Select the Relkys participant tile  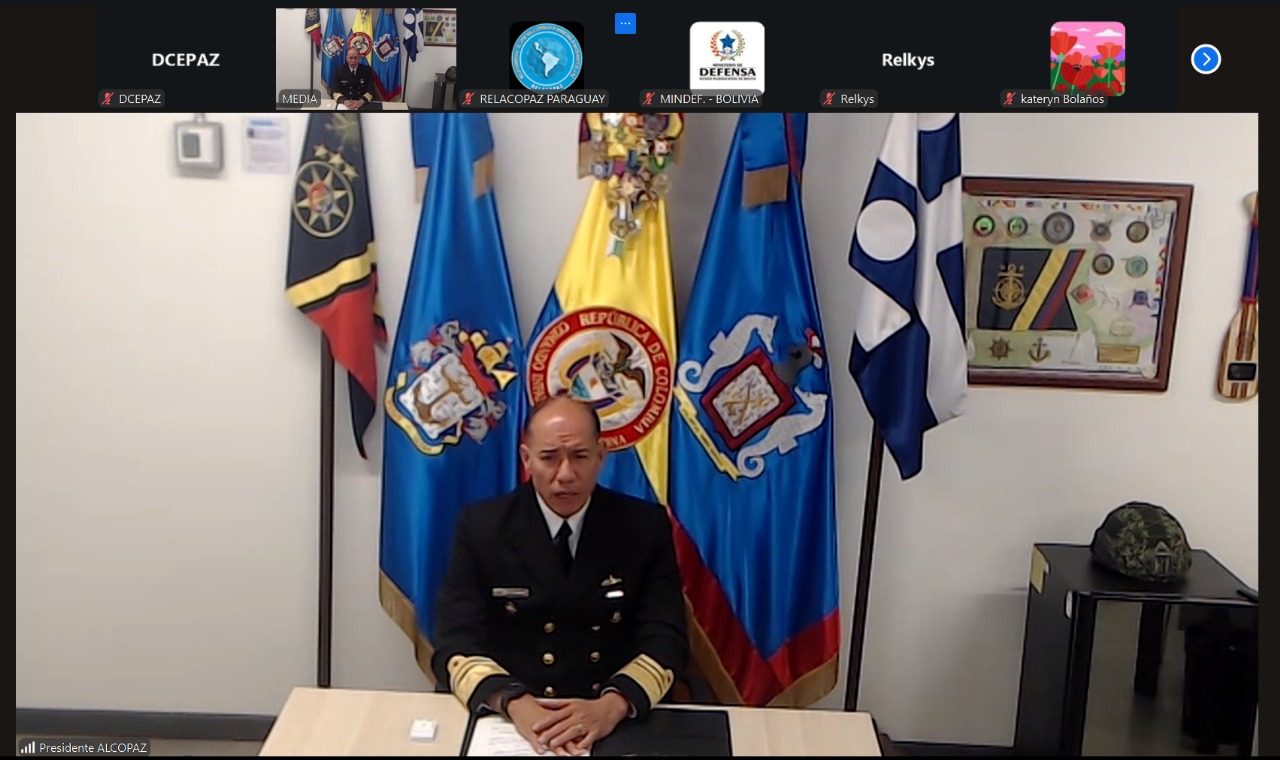pos(907,59)
